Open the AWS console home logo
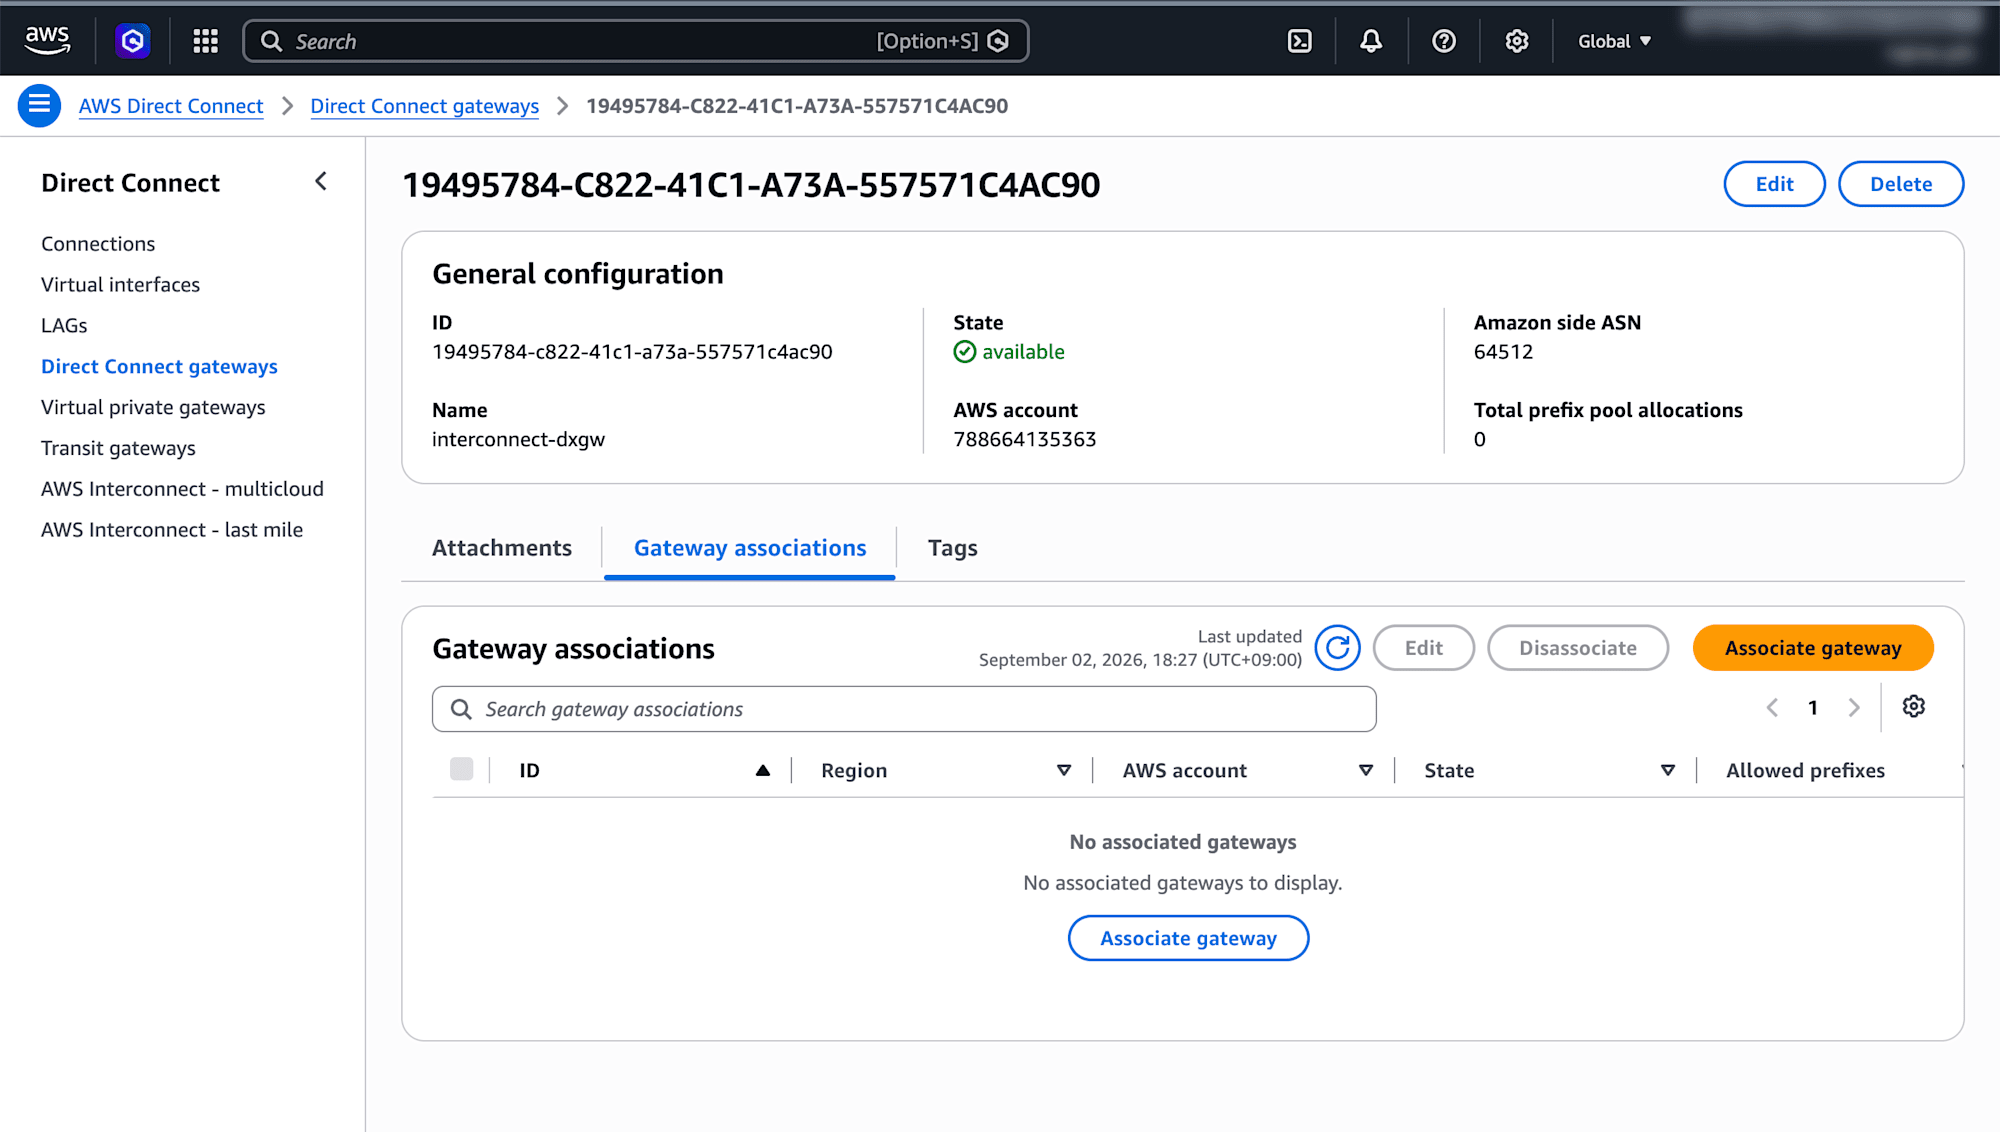2000x1132 pixels. (x=47, y=41)
